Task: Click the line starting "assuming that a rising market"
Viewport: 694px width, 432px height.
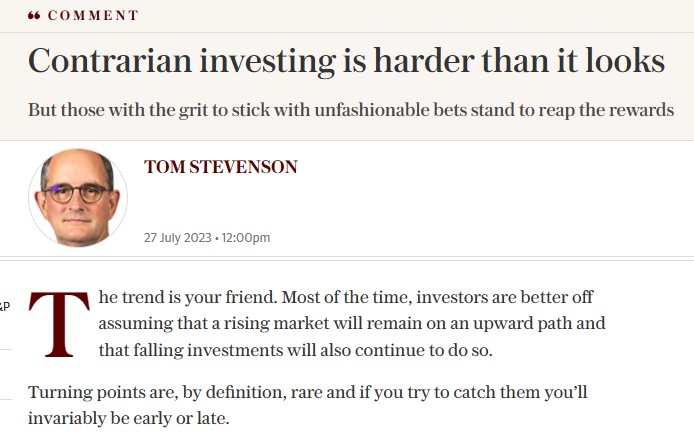Action: click(352, 323)
